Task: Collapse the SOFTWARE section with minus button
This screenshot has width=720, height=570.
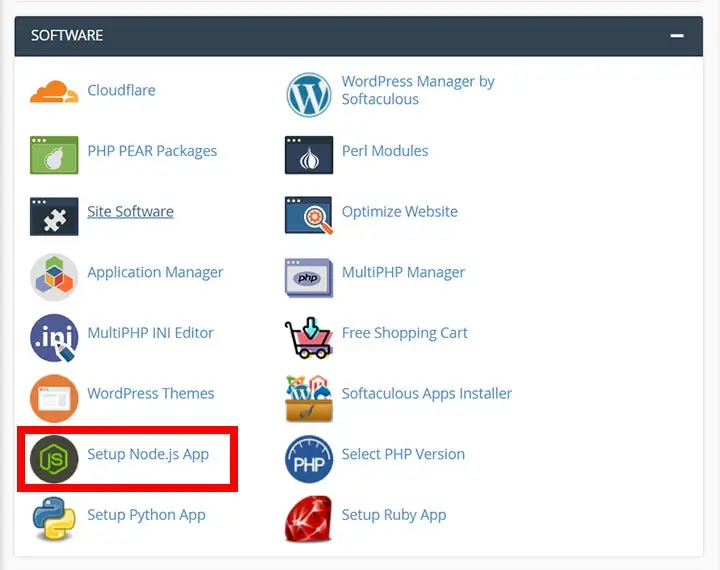Action: point(677,36)
